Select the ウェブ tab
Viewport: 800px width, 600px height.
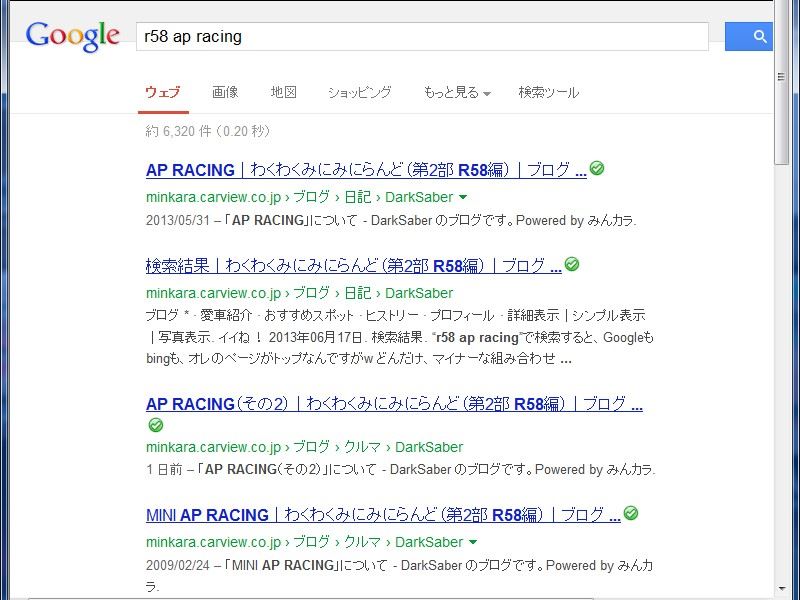[163, 92]
